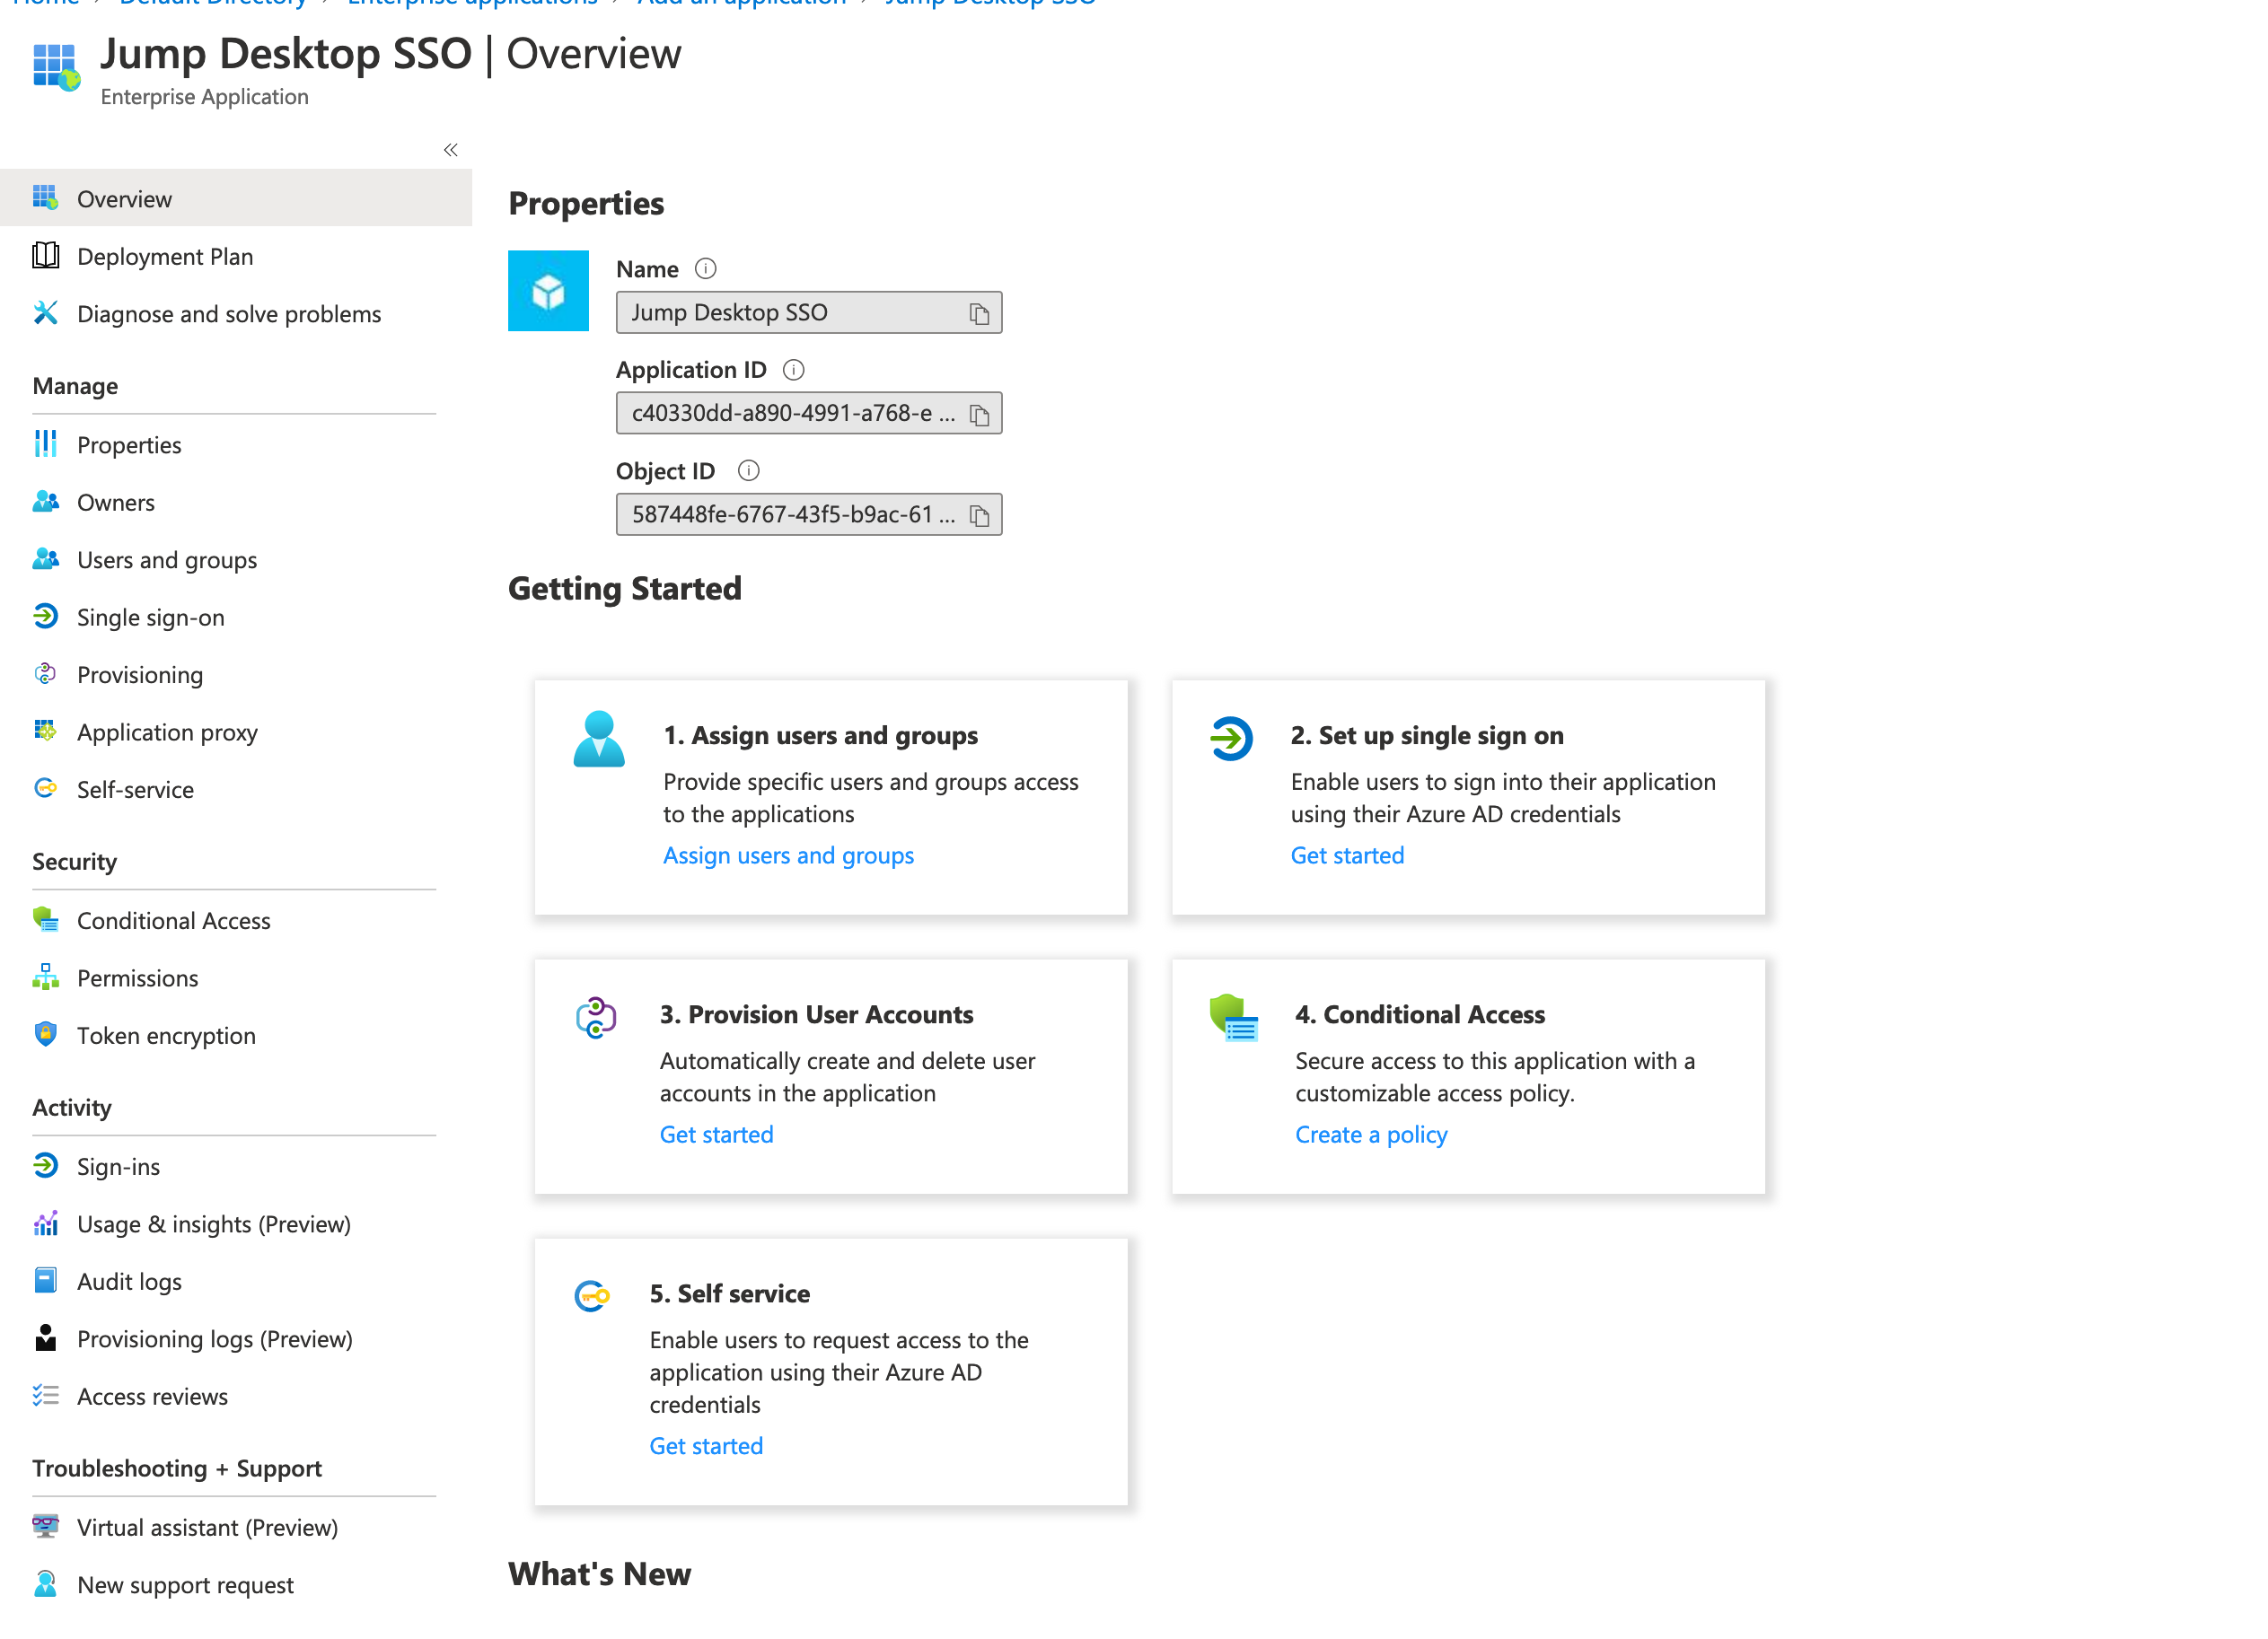Click the Single sign-on arrow icon in sidebar
The height and width of the screenshot is (1639, 2268).
45,617
